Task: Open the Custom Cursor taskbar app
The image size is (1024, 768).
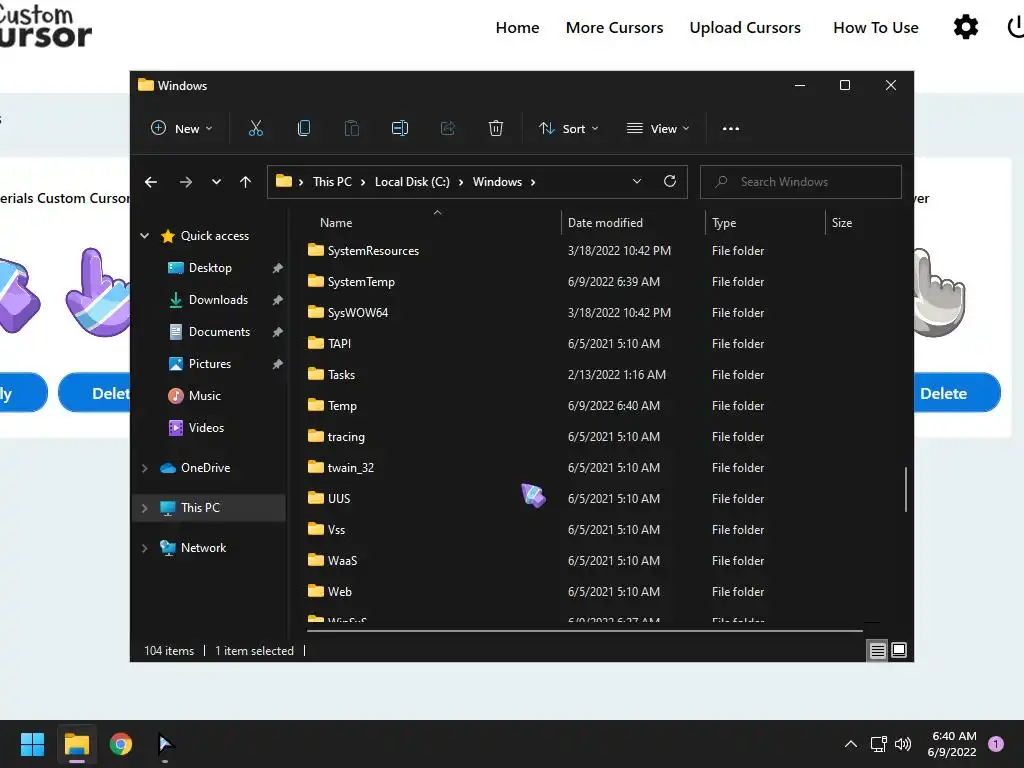Action: click(165, 744)
